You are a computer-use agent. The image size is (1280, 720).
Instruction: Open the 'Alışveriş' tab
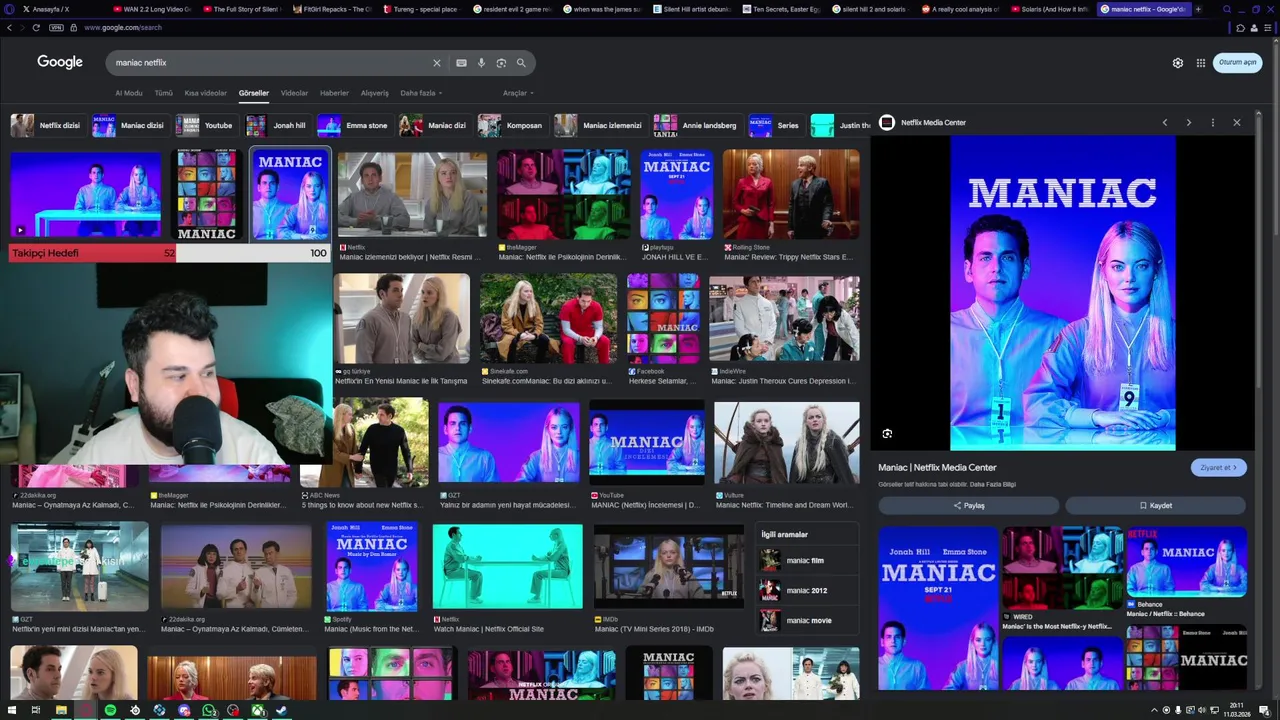click(x=374, y=93)
